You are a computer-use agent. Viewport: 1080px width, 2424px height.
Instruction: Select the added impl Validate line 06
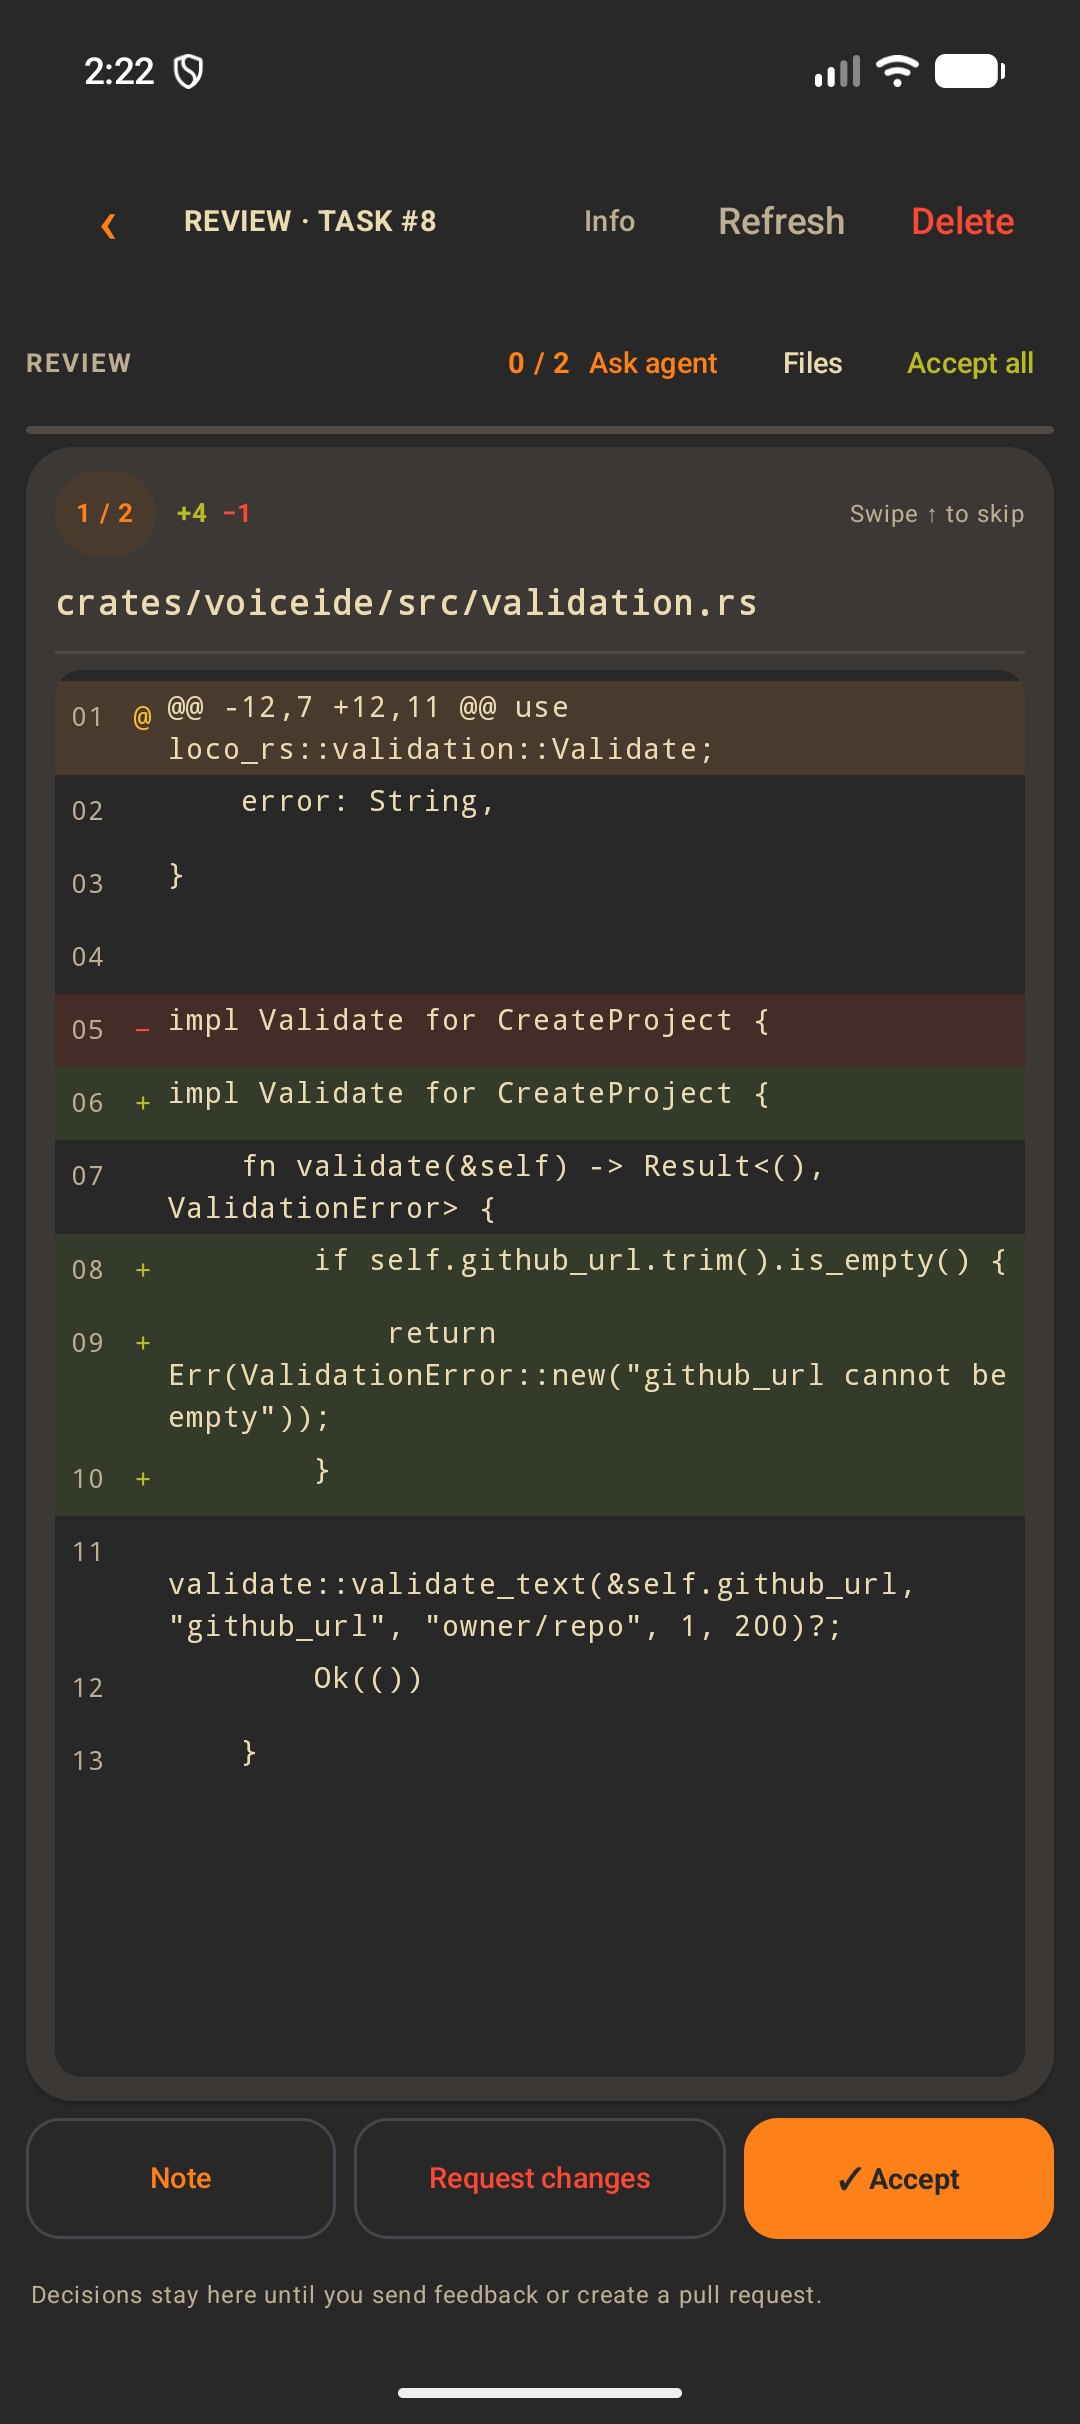540,1103
